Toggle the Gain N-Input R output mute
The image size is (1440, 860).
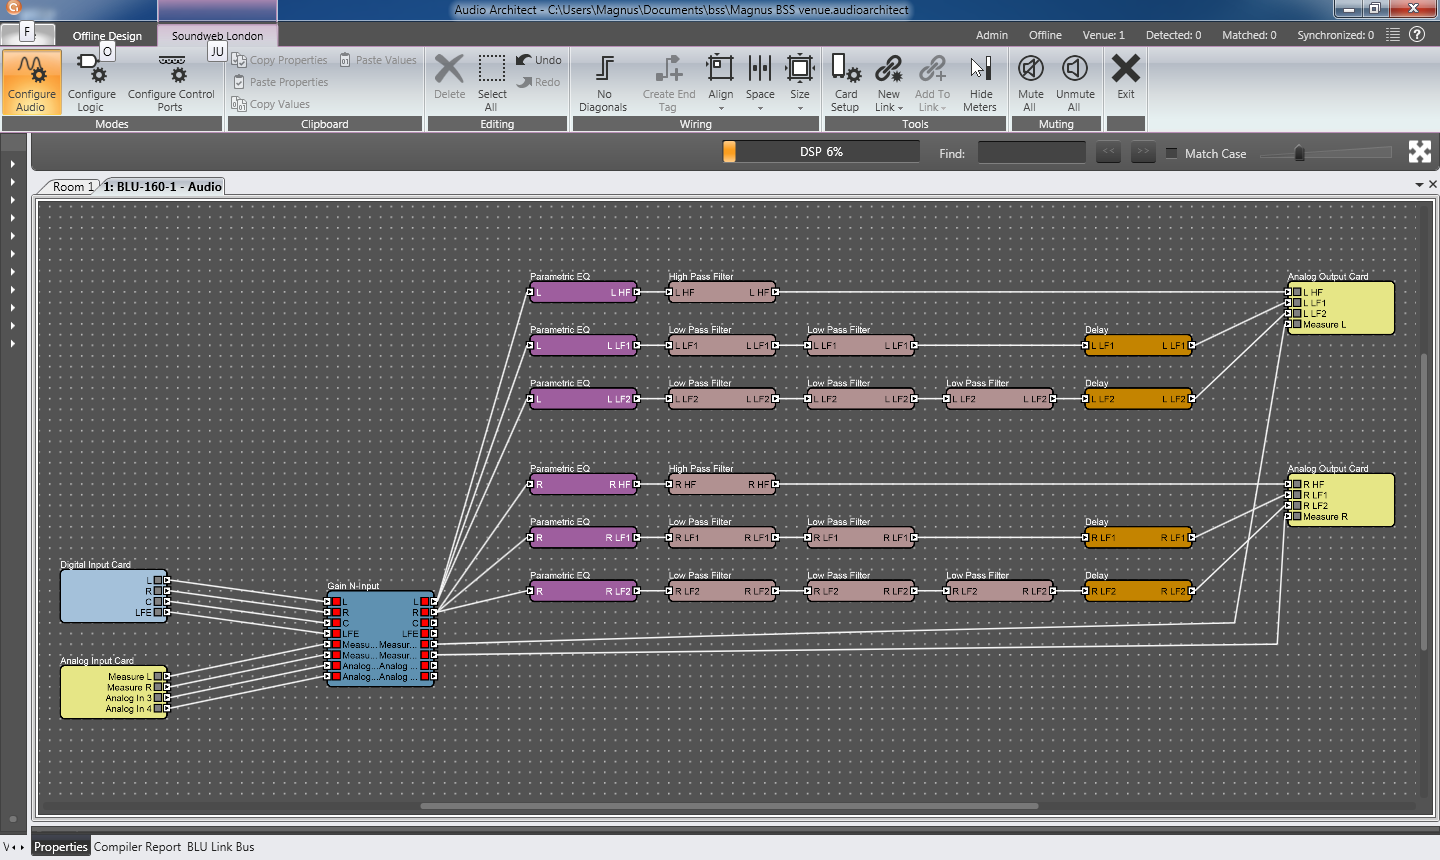coord(425,612)
